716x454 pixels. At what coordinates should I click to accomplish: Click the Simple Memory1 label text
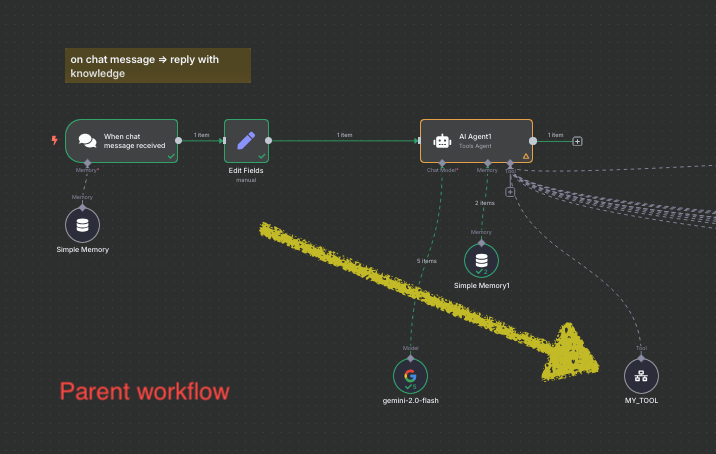click(481, 285)
